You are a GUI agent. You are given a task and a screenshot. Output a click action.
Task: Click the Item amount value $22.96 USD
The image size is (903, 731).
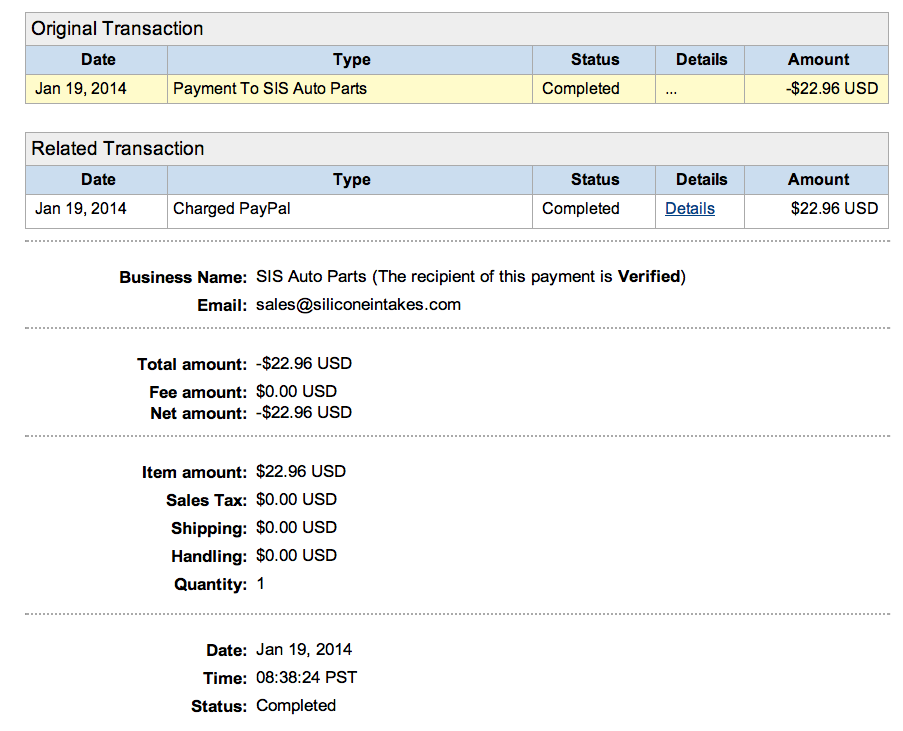point(301,471)
